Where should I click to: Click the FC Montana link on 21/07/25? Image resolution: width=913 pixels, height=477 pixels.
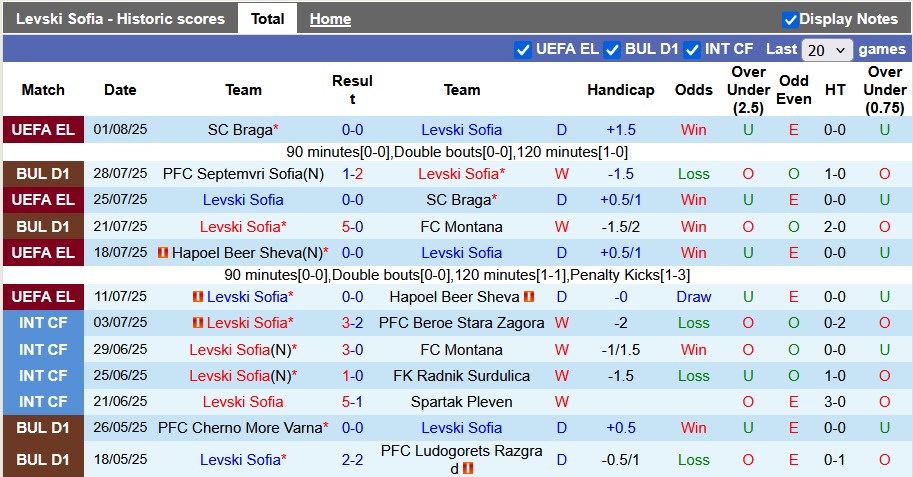(461, 227)
